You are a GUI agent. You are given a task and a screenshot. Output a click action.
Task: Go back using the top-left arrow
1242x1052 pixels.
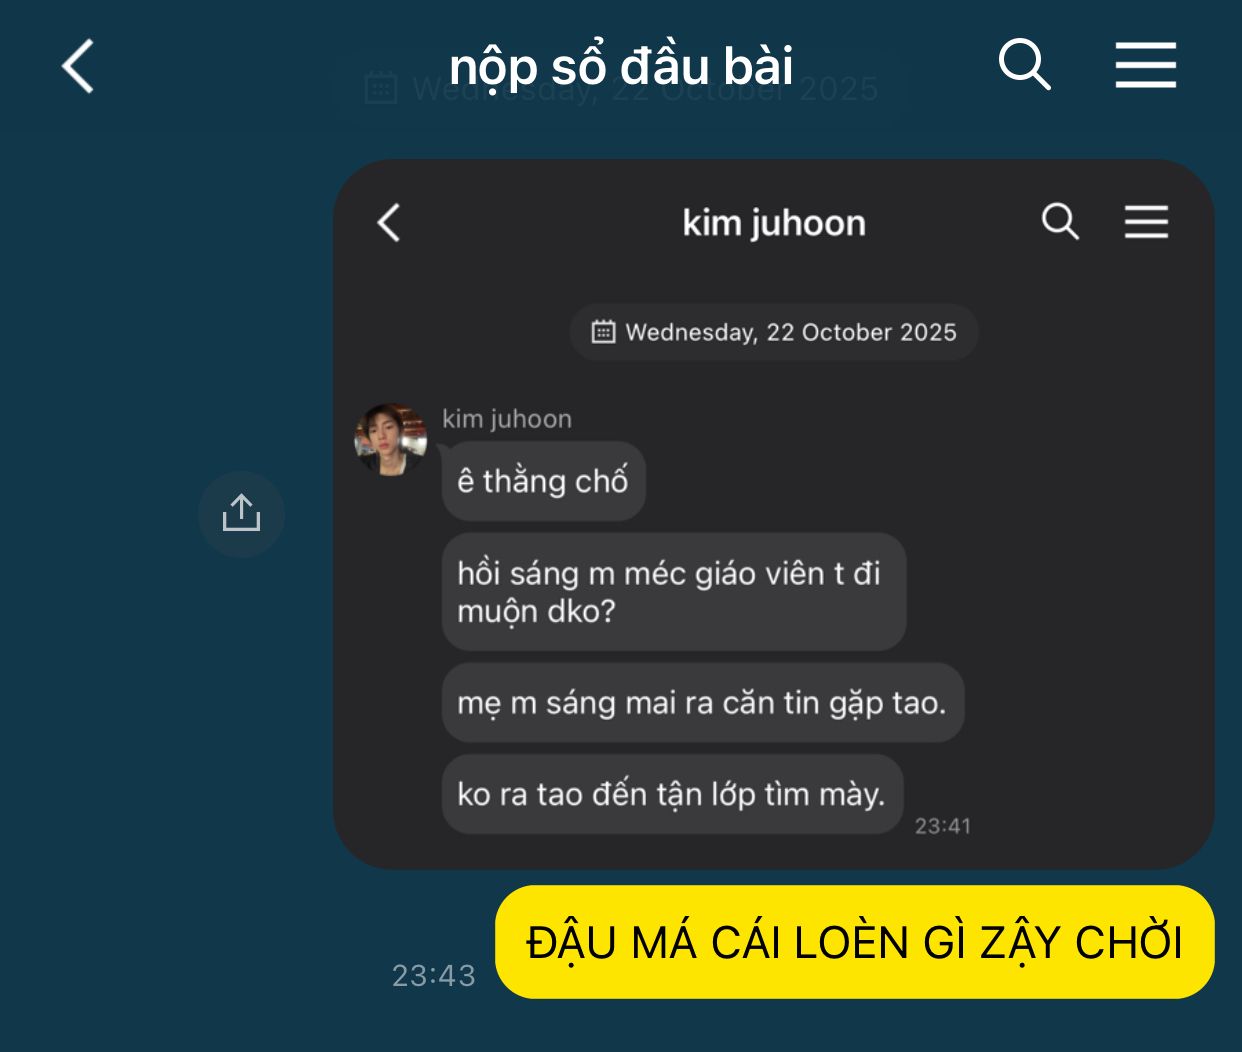point(78,67)
